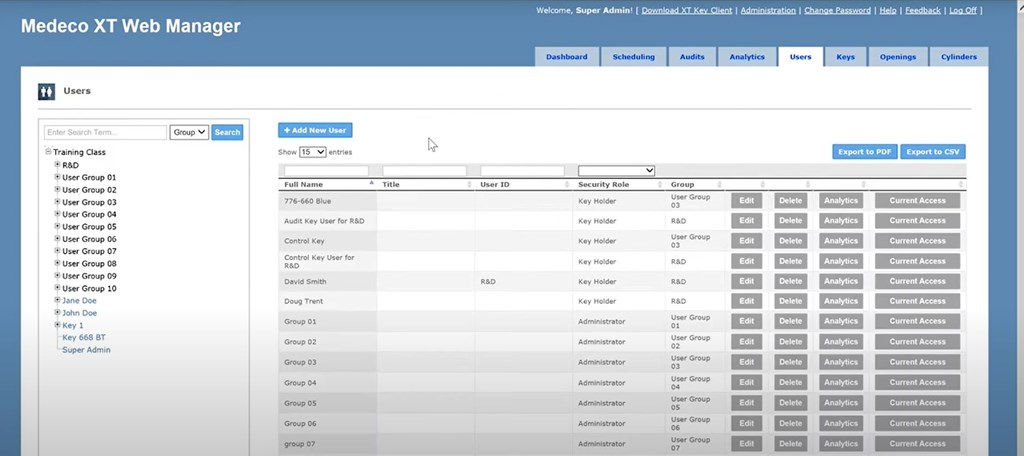Click sort arrows icon in Security Role column

[x=661, y=185]
